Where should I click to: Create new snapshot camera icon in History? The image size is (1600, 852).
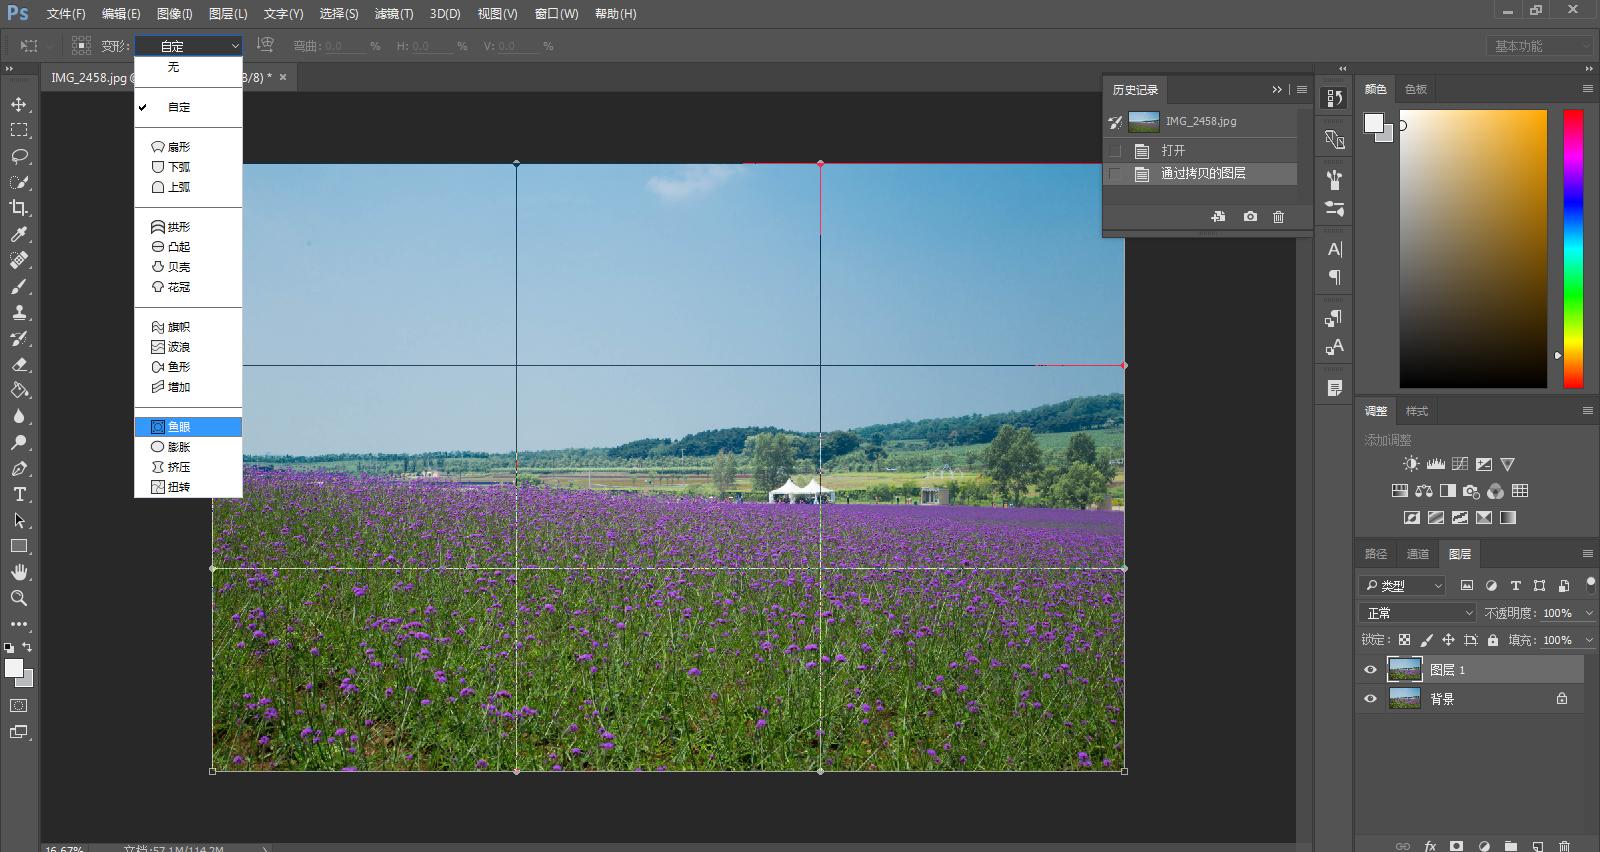[1250, 217]
